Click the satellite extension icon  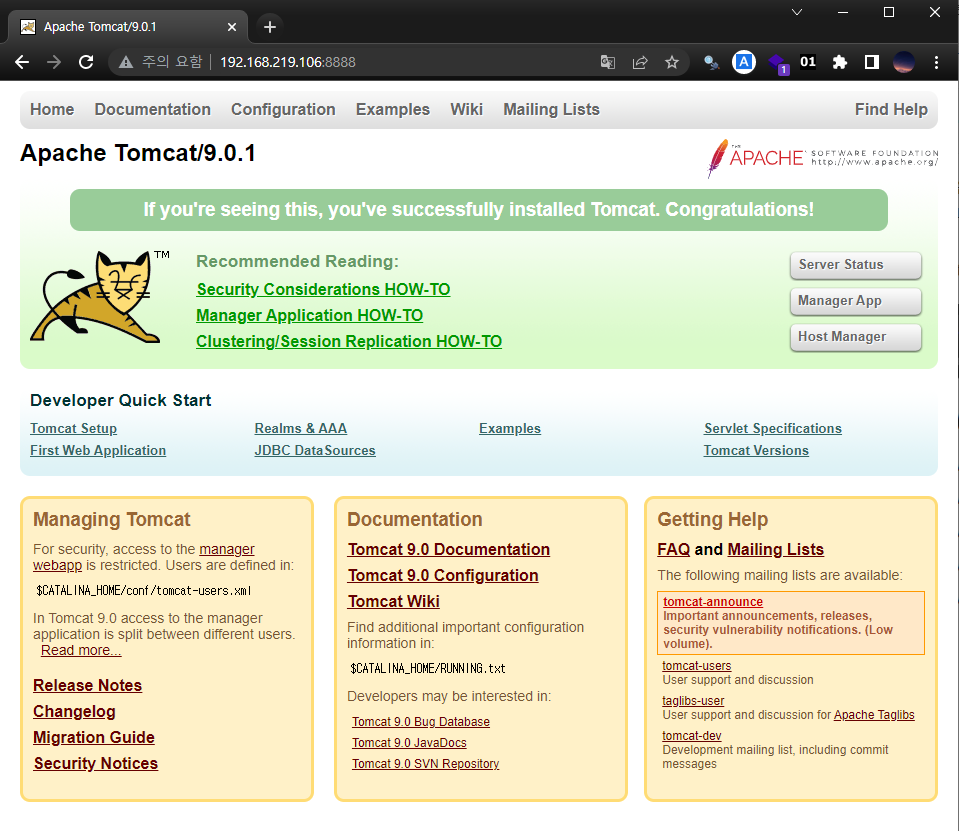(x=711, y=62)
